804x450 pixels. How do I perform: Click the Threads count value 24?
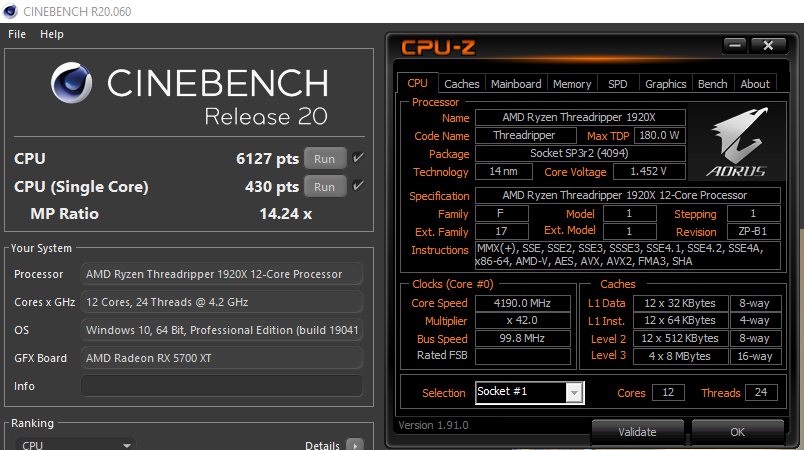(x=761, y=392)
